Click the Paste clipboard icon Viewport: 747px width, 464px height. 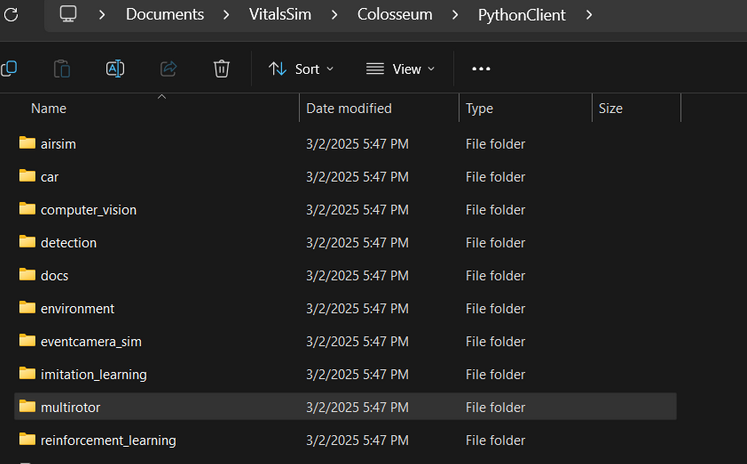(x=62, y=69)
